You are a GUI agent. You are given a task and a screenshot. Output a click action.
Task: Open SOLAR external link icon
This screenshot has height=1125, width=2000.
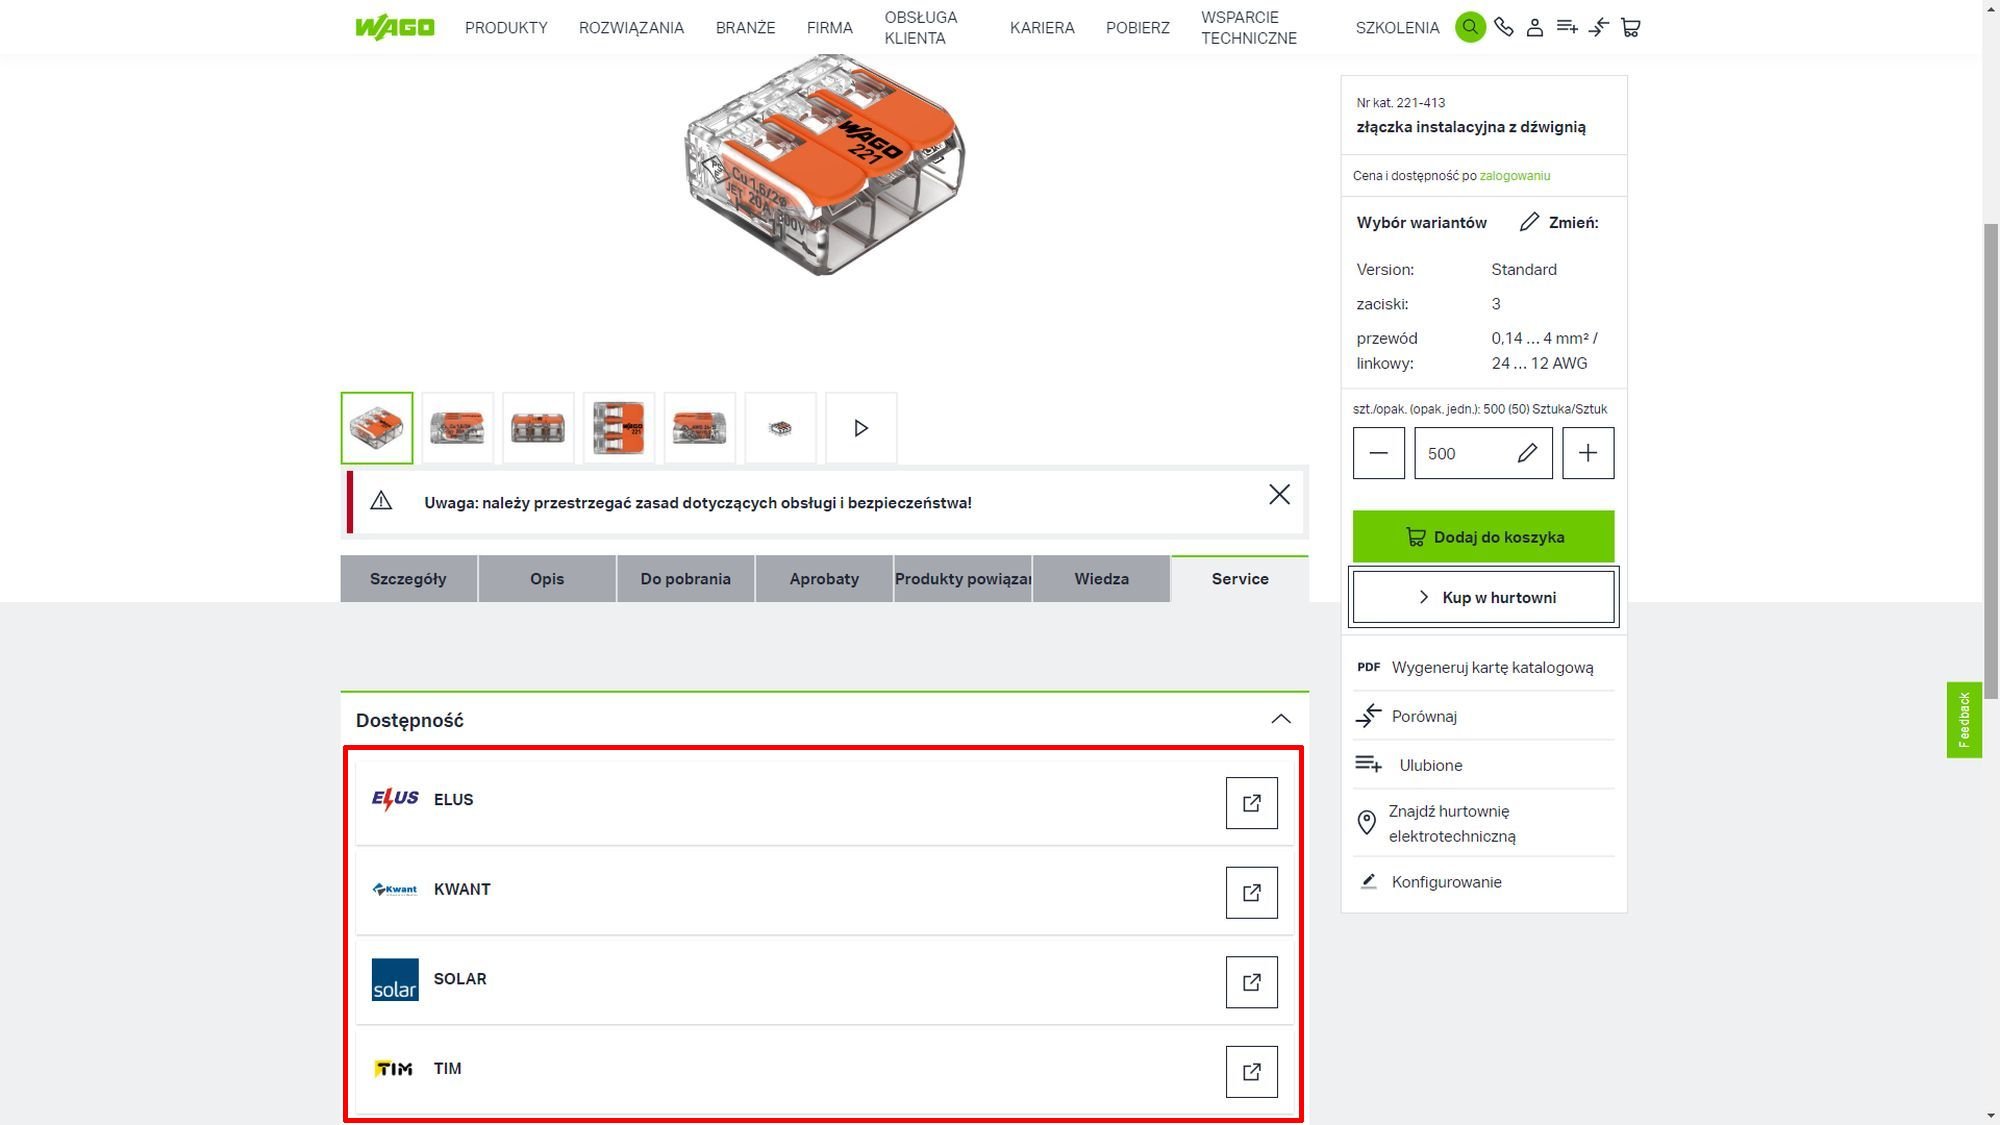[x=1252, y=982]
